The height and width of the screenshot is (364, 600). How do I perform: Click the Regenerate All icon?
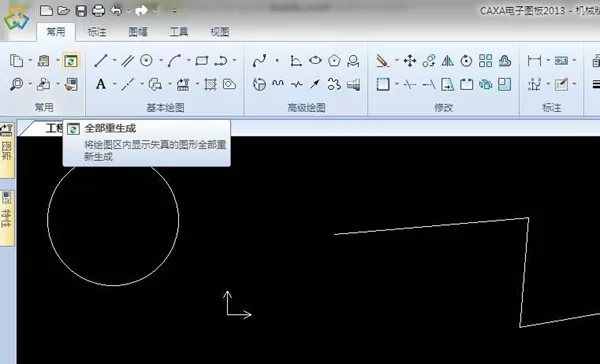pyautogui.click(x=71, y=61)
